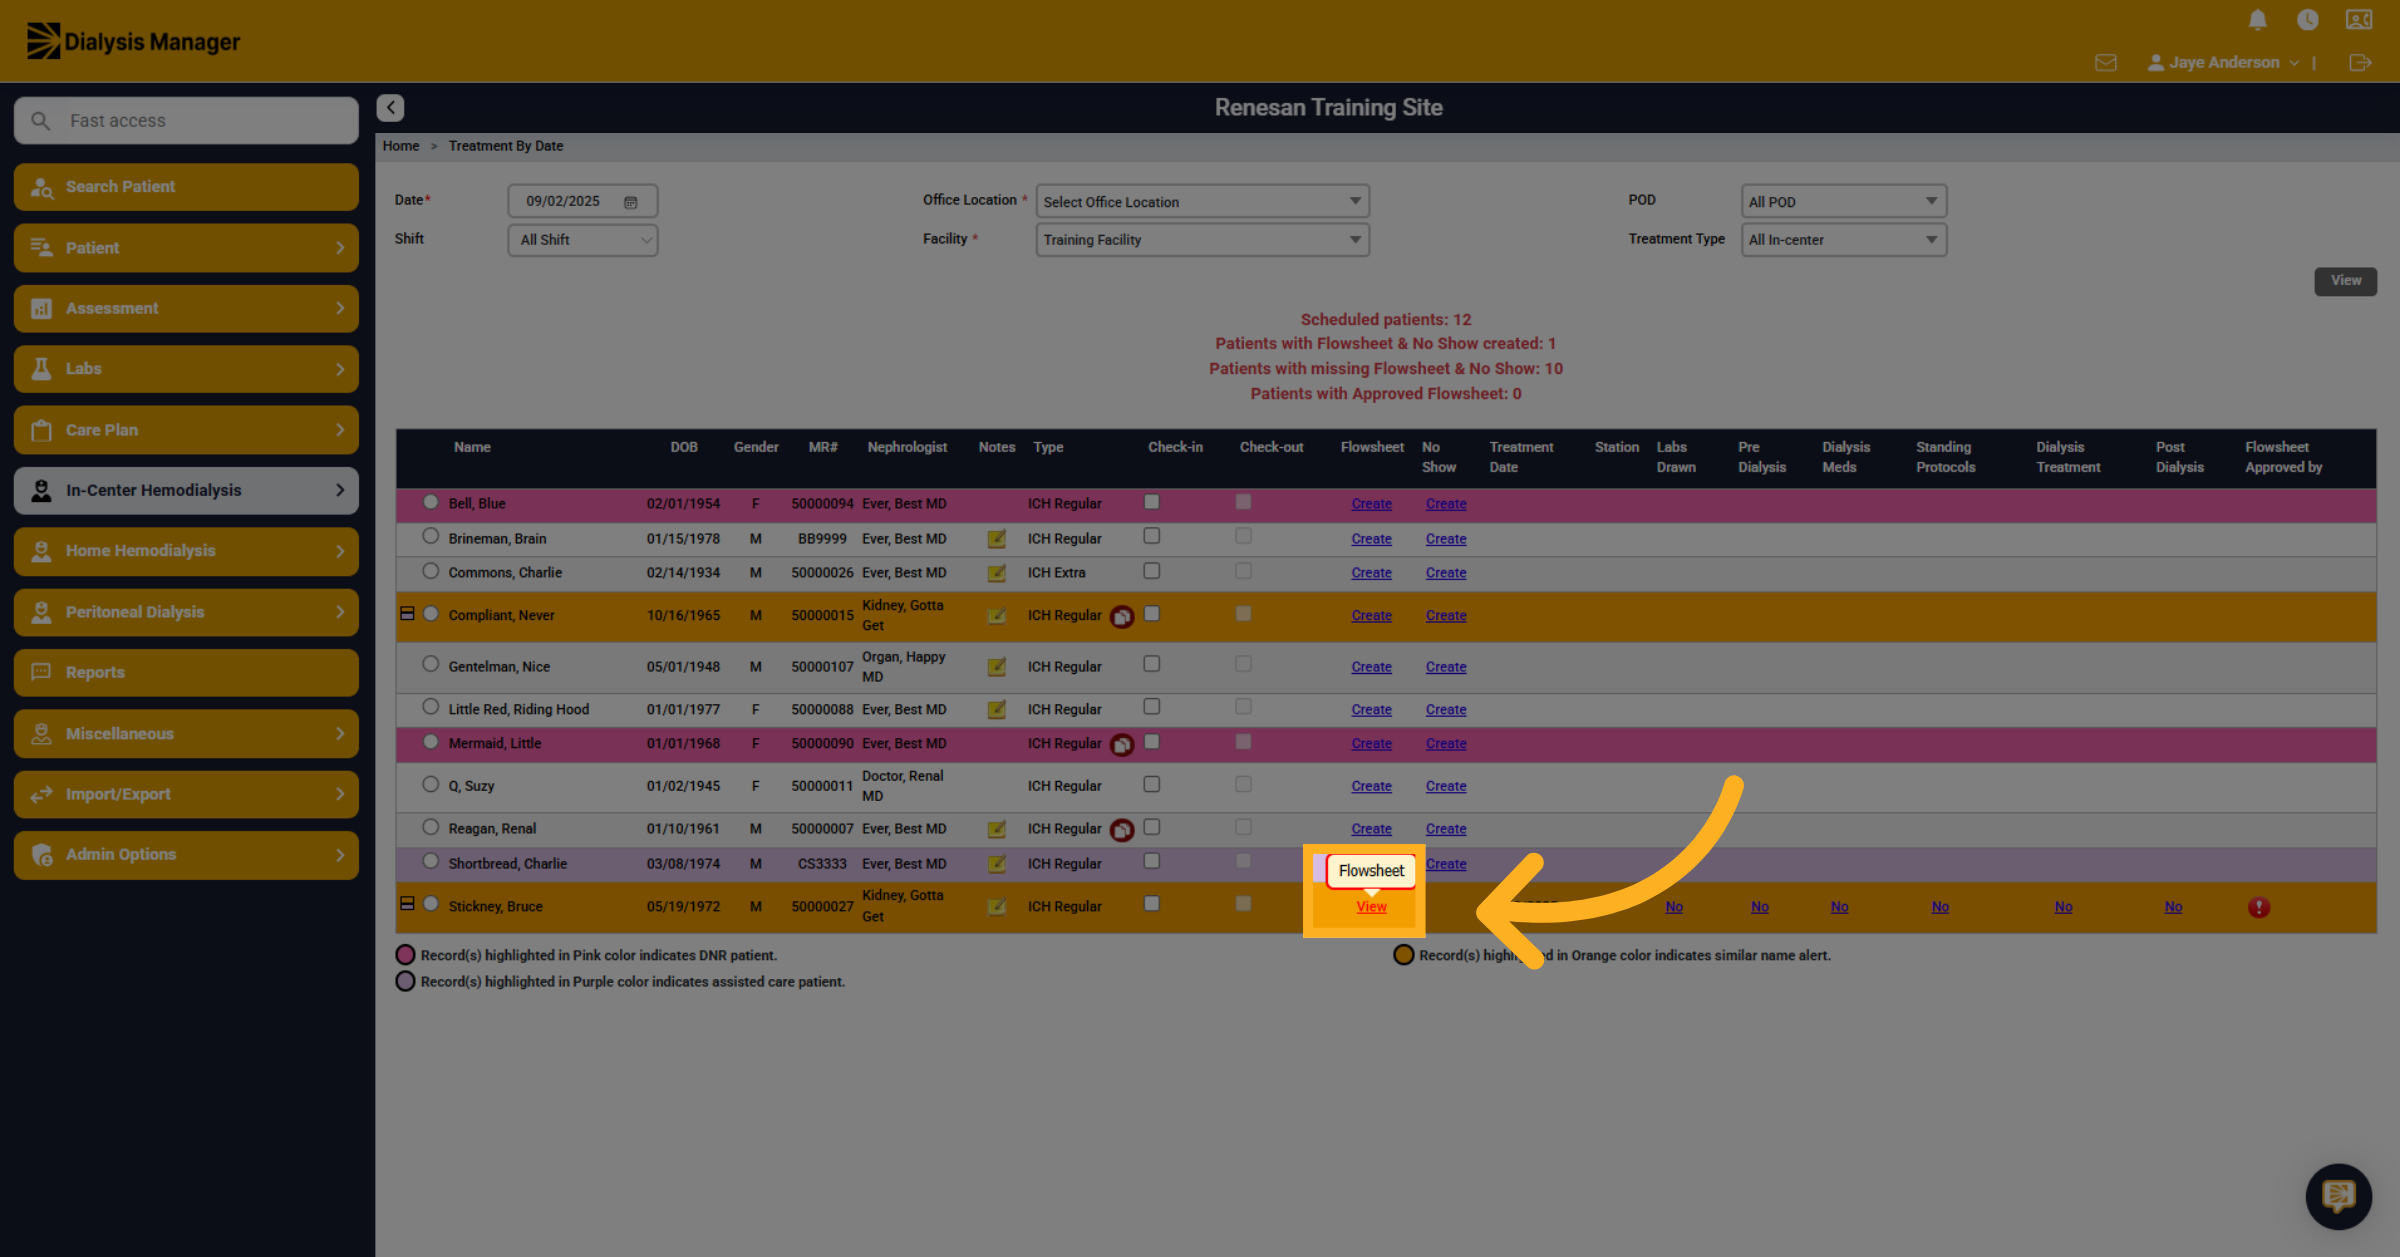Open the All Shift dropdown
2400x1257 pixels.
583,240
